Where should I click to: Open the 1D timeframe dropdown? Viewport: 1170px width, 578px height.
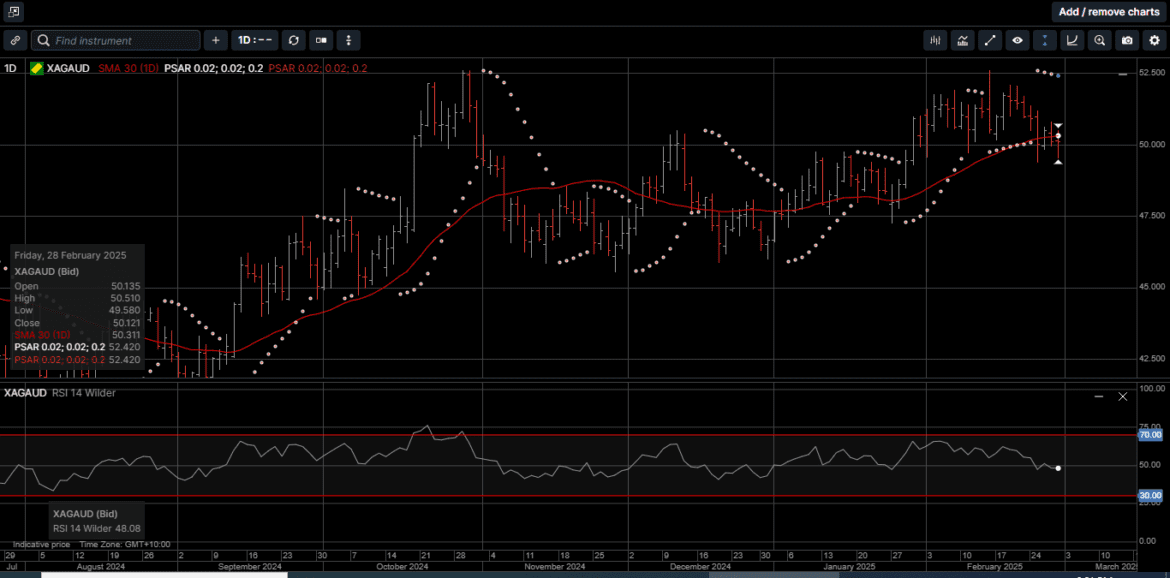click(x=254, y=41)
